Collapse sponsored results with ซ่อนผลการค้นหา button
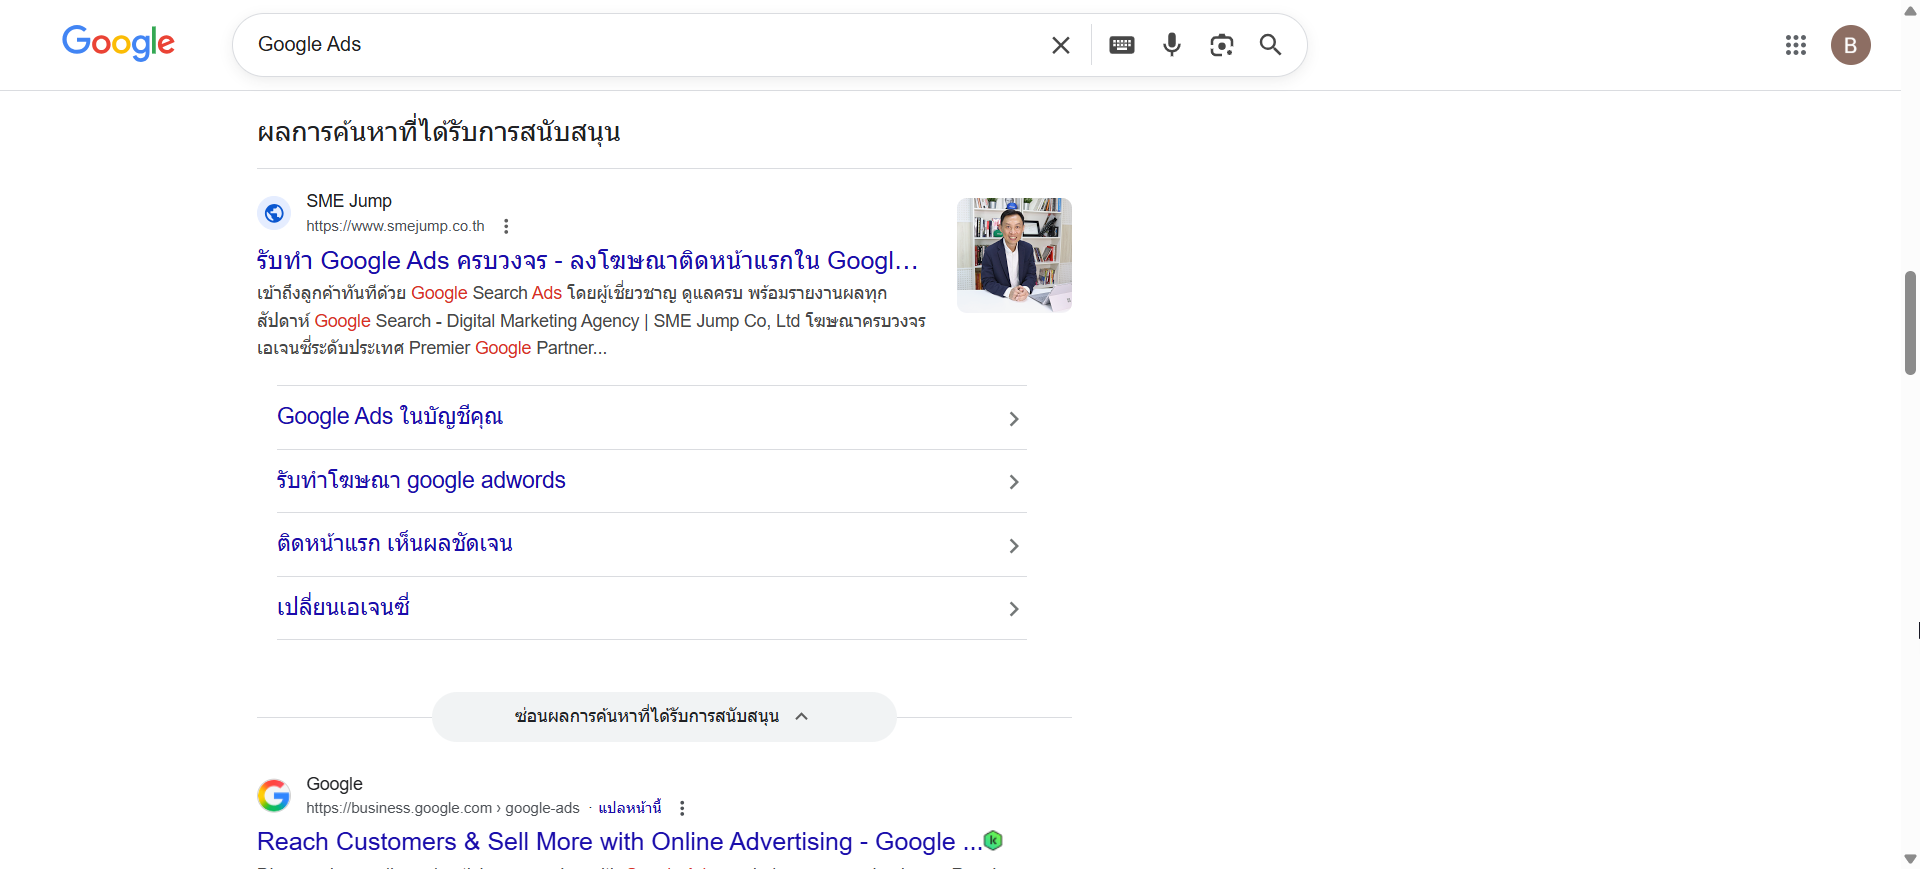This screenshot has height=869, width=1920. (663, 716)
